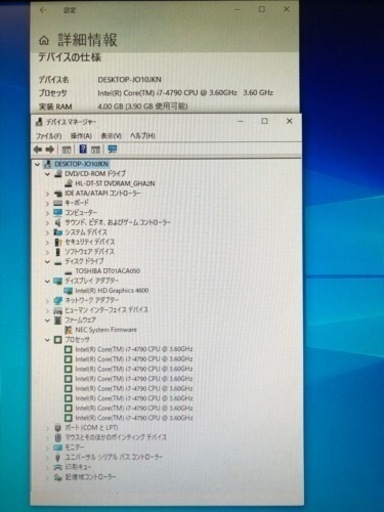Screen dimensions: 384x512
Task: Expand the ヒューマン インターフェイス デバイス category
Action: (x=47, y=311)
